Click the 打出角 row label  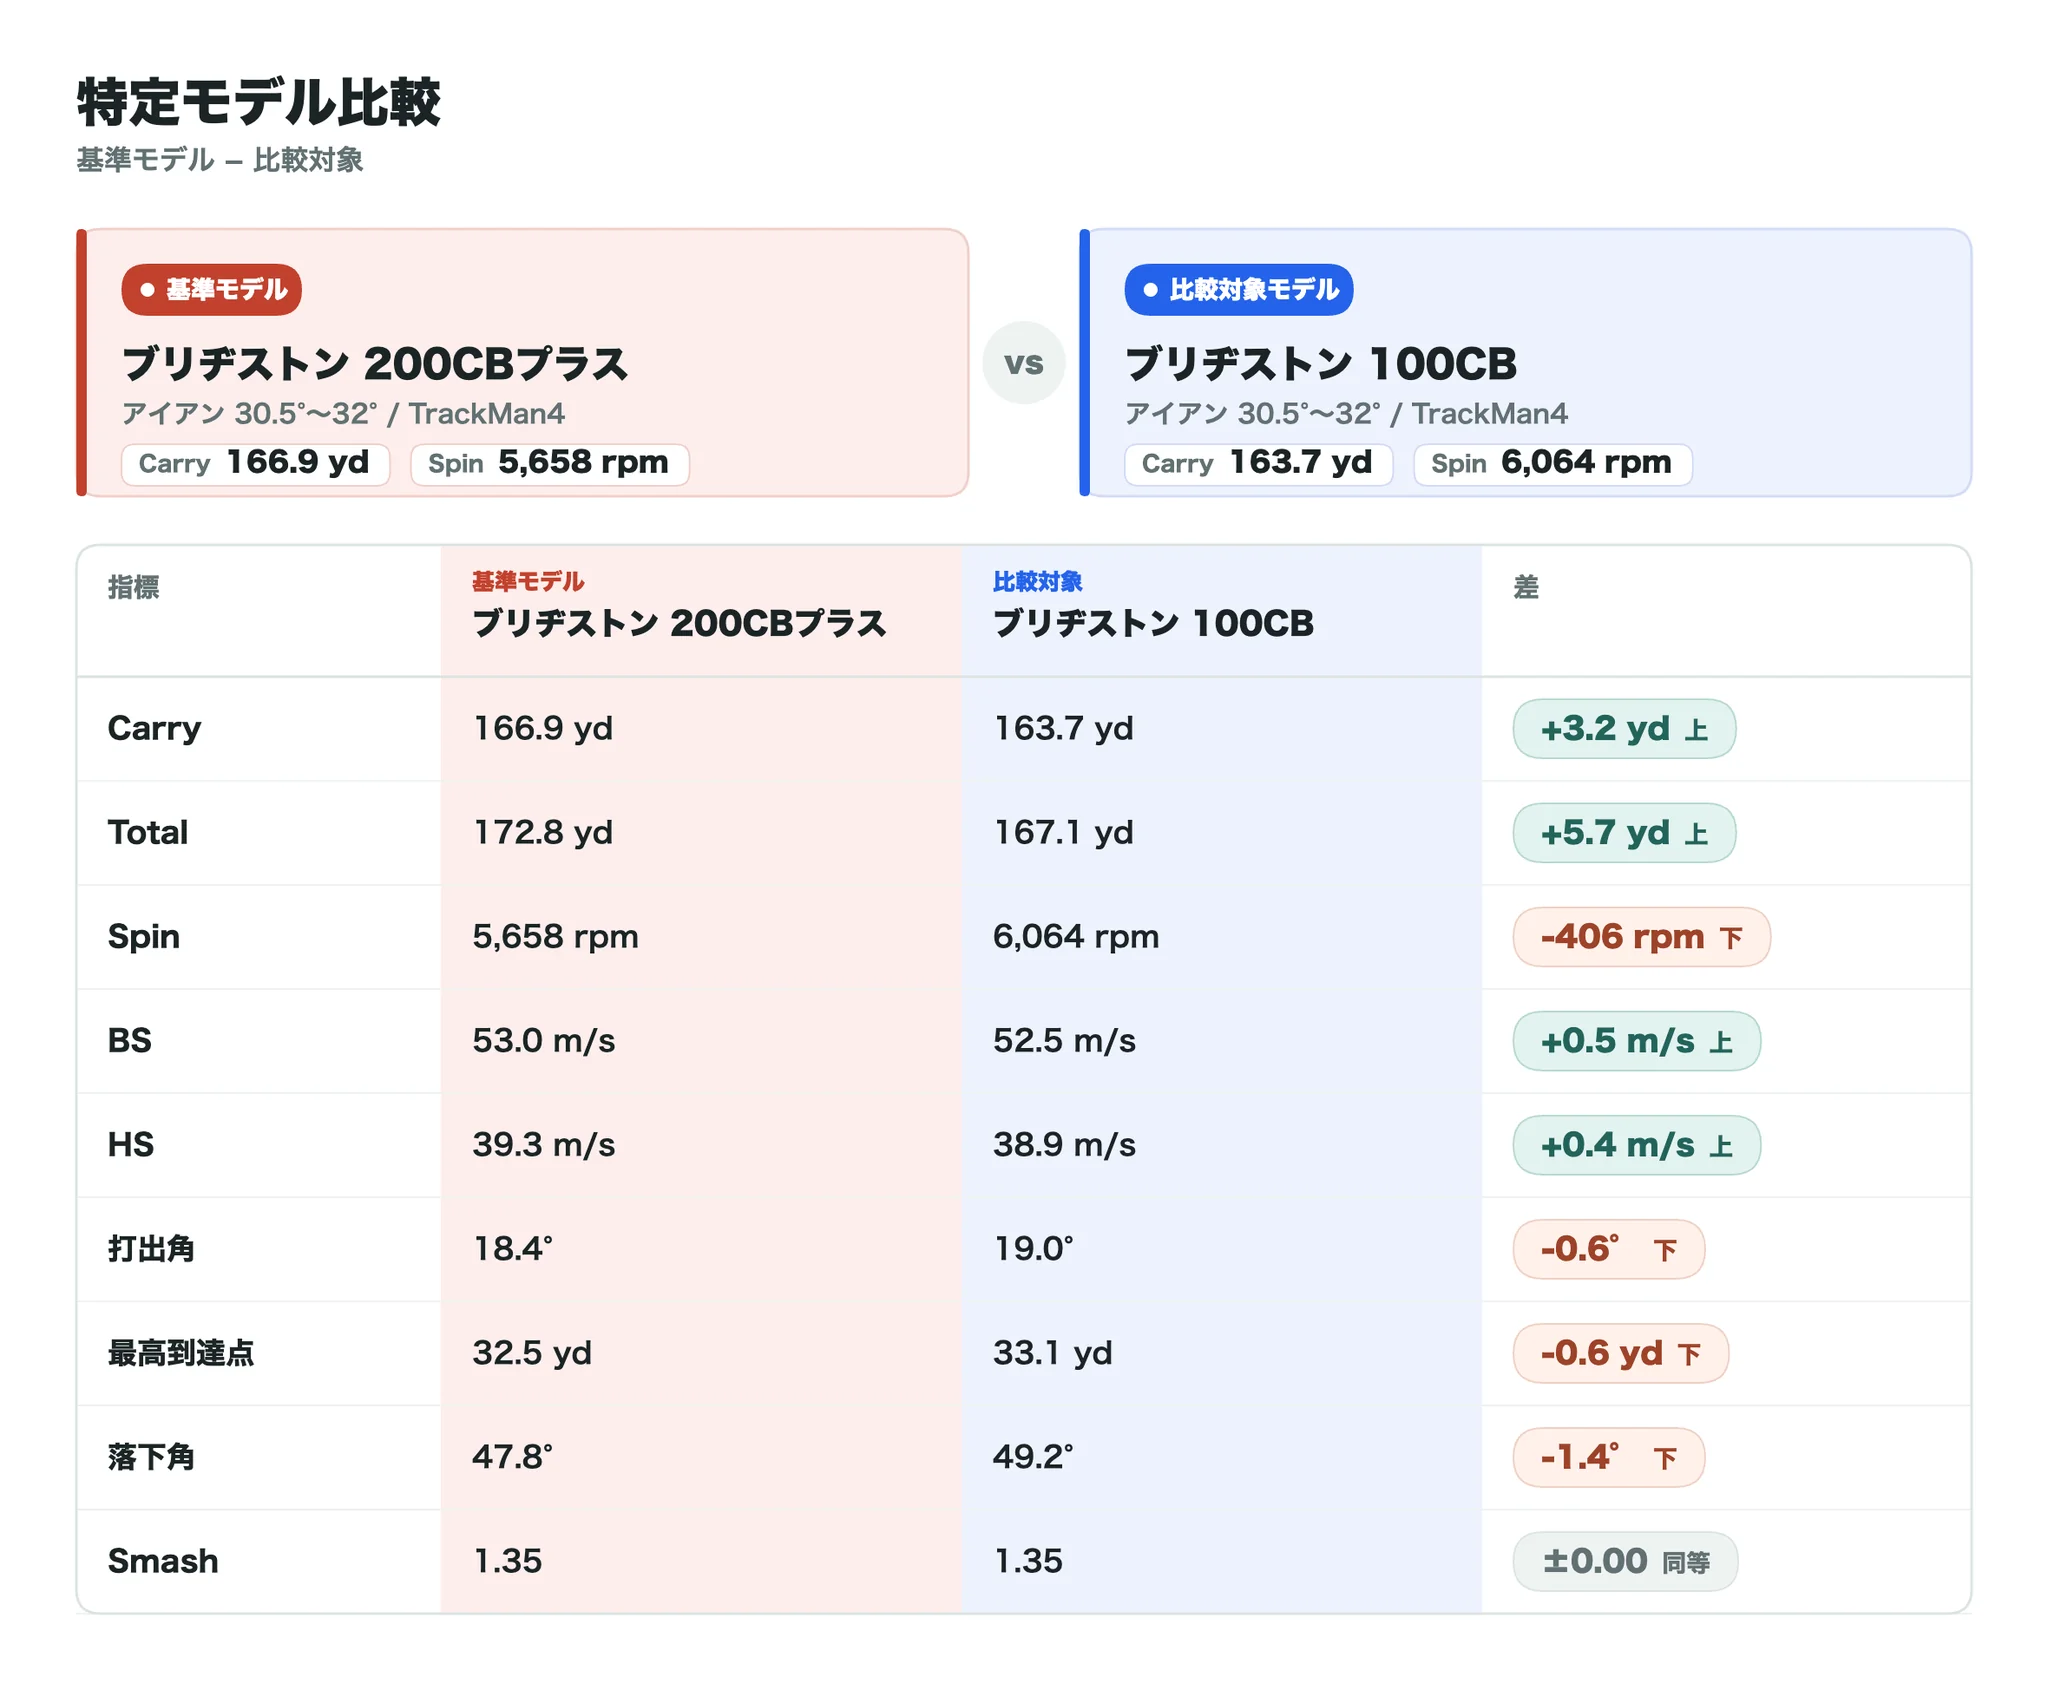[151, 1249]
